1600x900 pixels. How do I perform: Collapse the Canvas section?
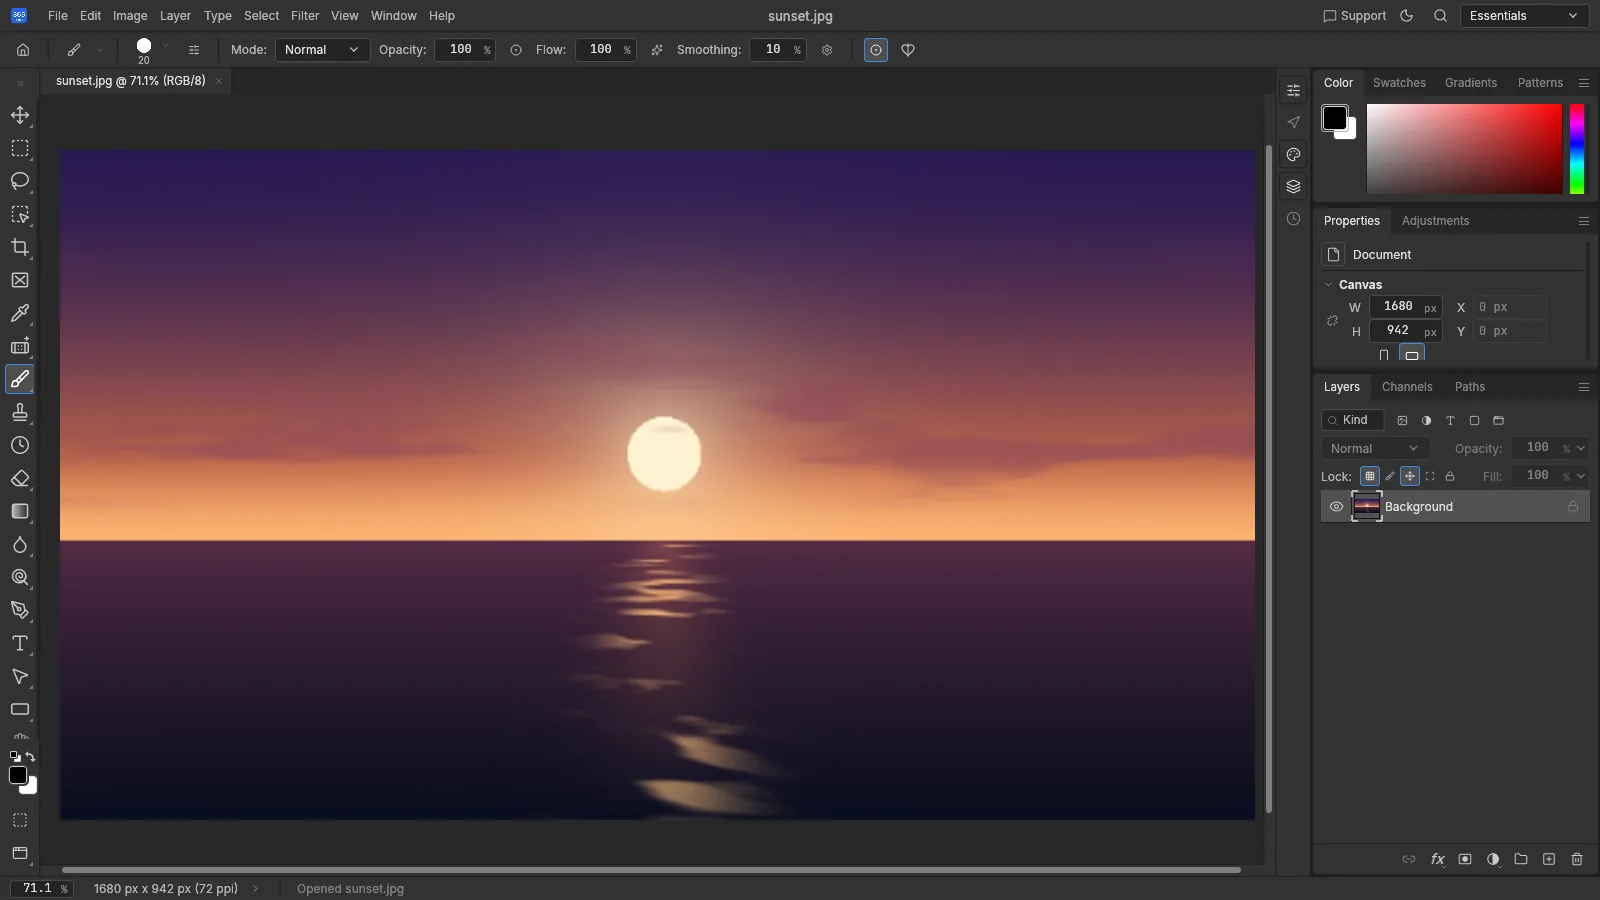(1329, 285)
